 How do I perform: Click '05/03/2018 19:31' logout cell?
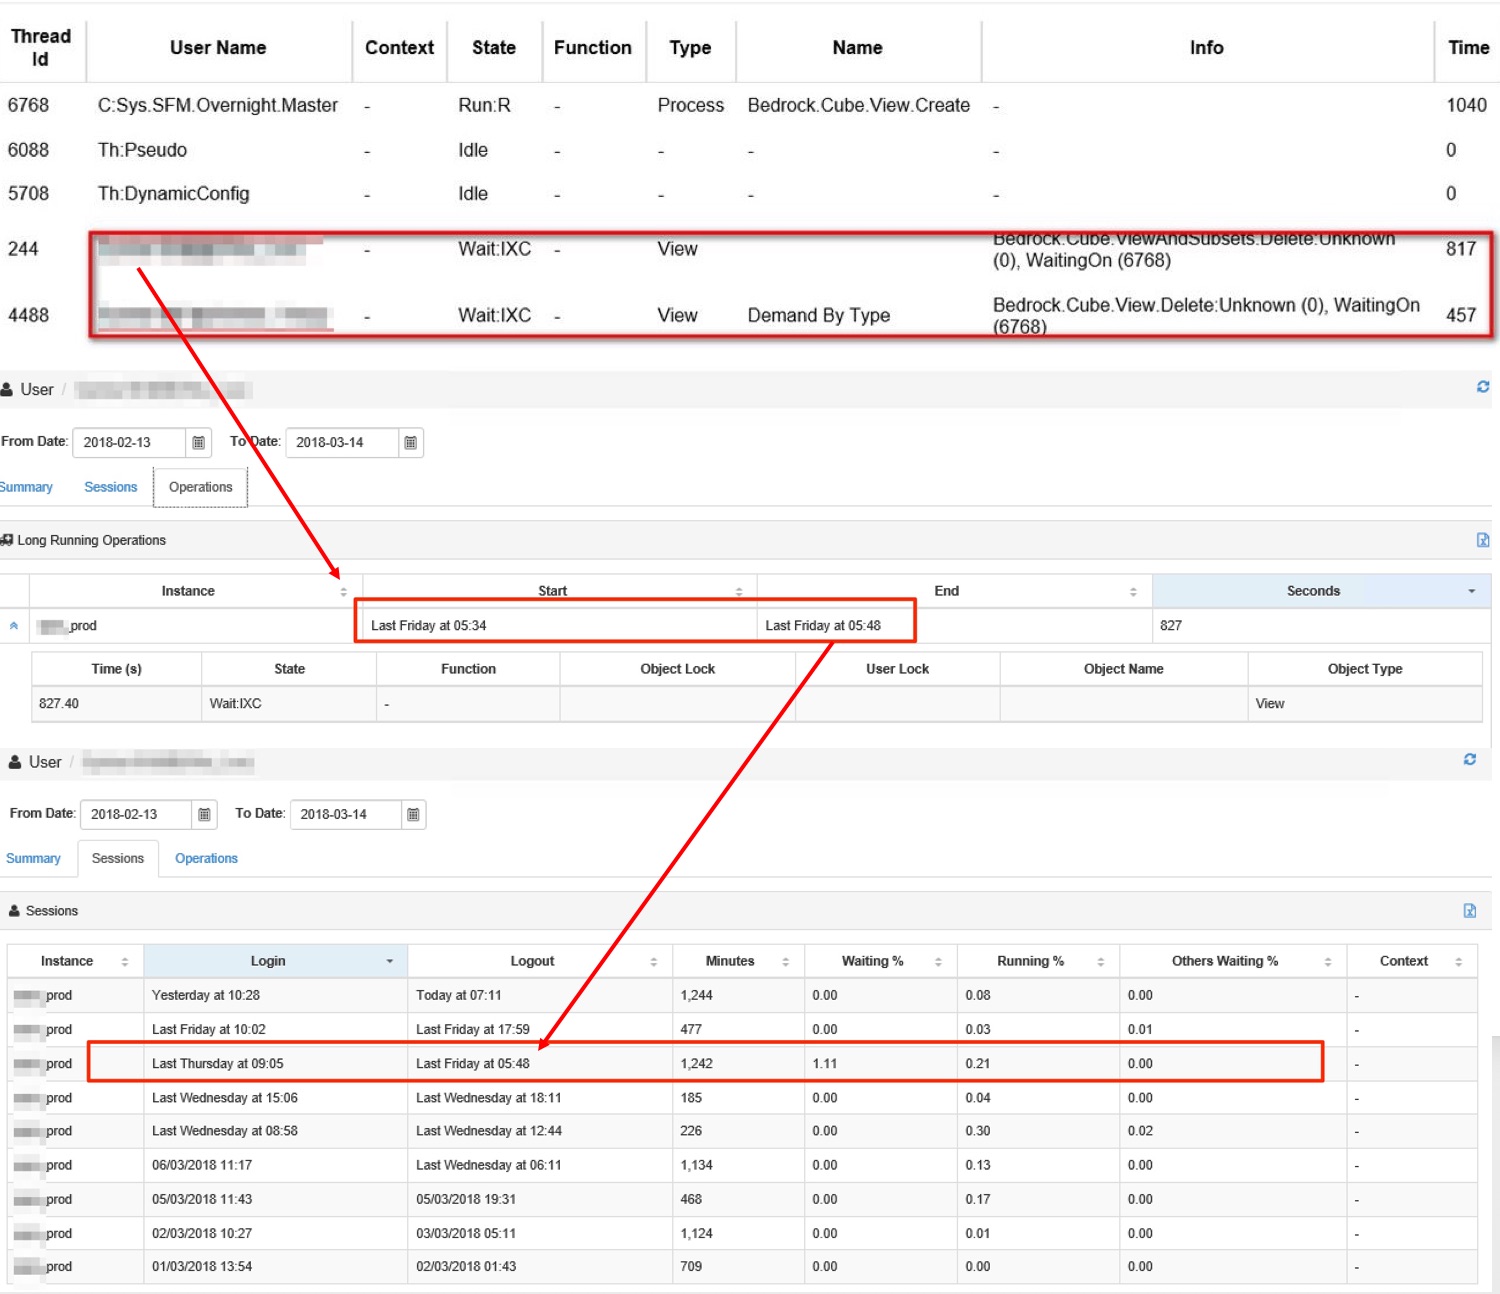(466, 1199)
